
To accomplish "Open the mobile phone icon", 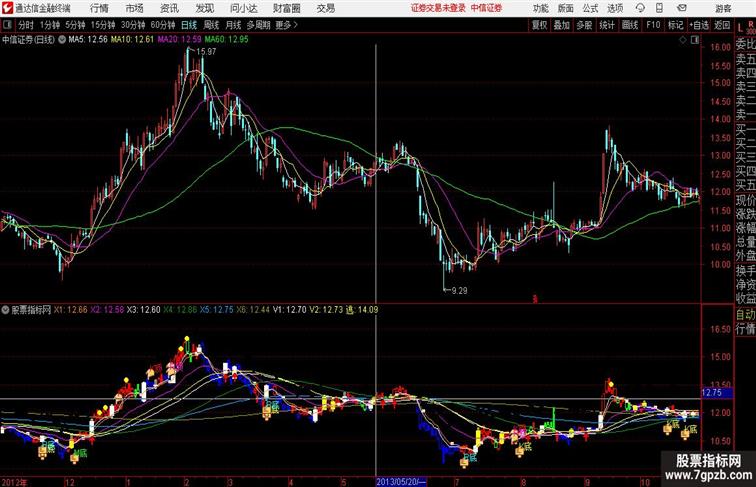I will [660, 8].
